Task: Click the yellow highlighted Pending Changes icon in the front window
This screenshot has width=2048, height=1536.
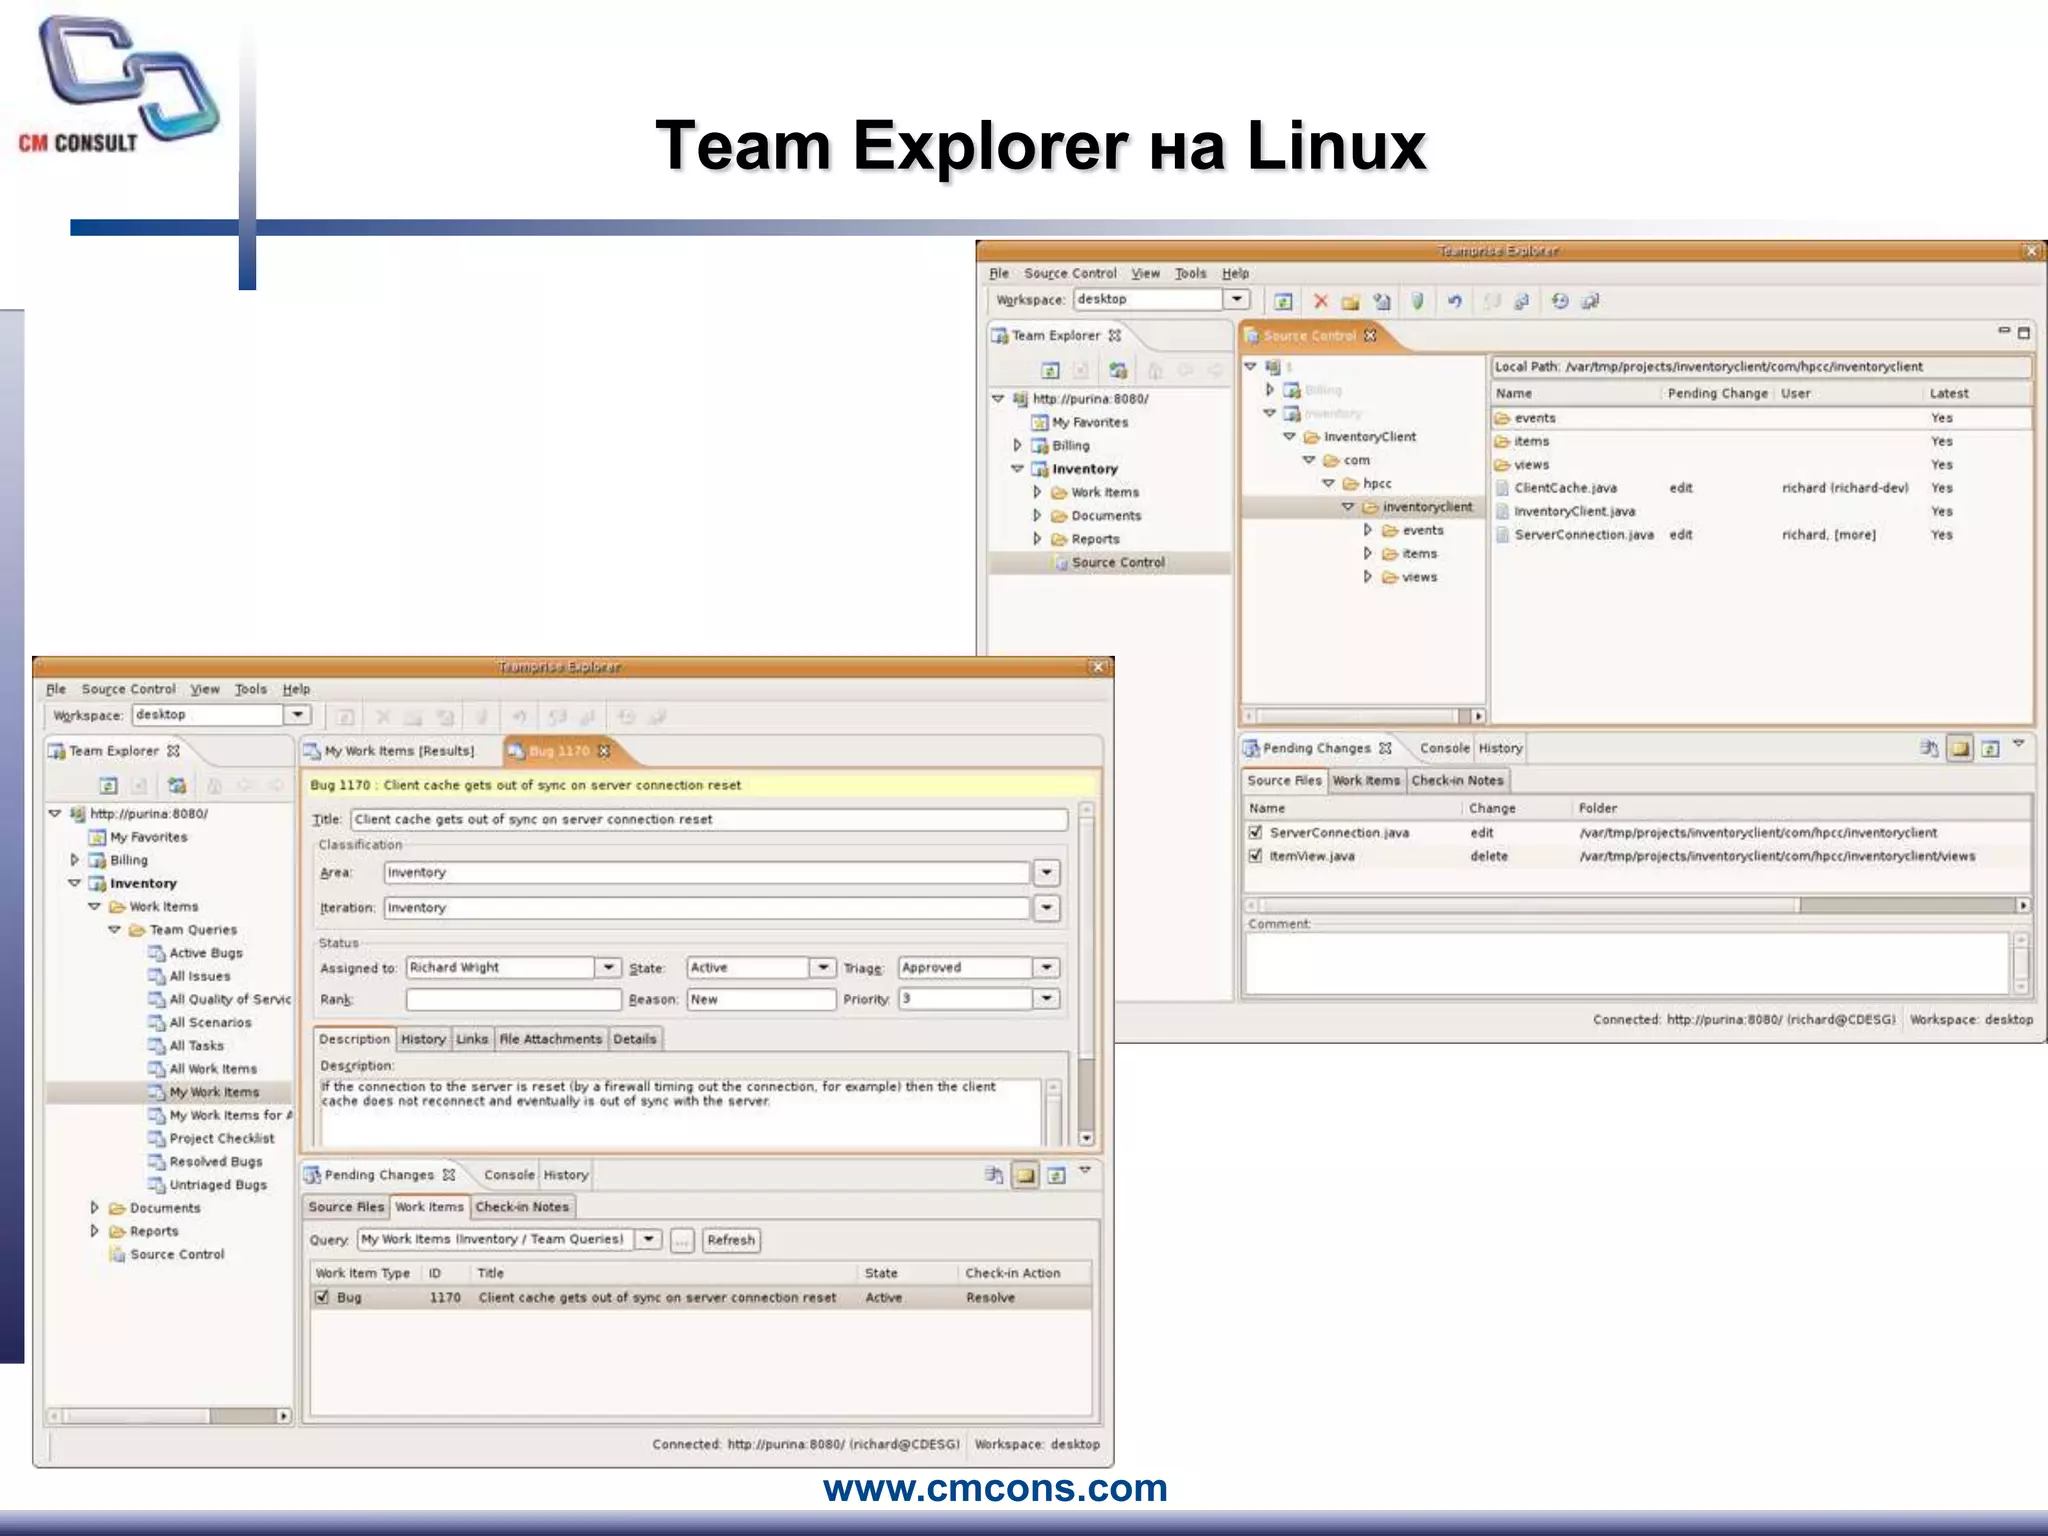Action: pyautogui.click(x=1025, y=1175)
